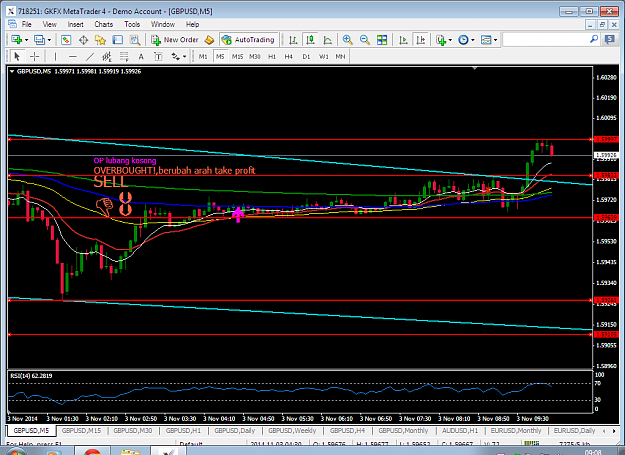Select the Cursor arrow tool
Viewport: 625px width, 455px height.
point(17,57)
